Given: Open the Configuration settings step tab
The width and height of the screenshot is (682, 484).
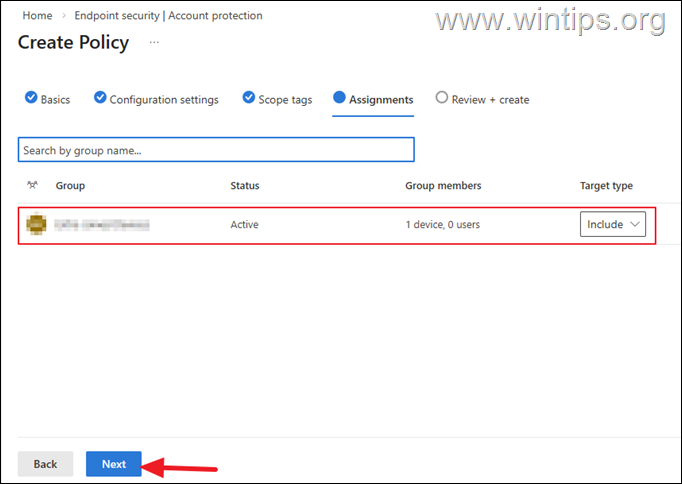Looking at the screenshot, I should (156, 99).
